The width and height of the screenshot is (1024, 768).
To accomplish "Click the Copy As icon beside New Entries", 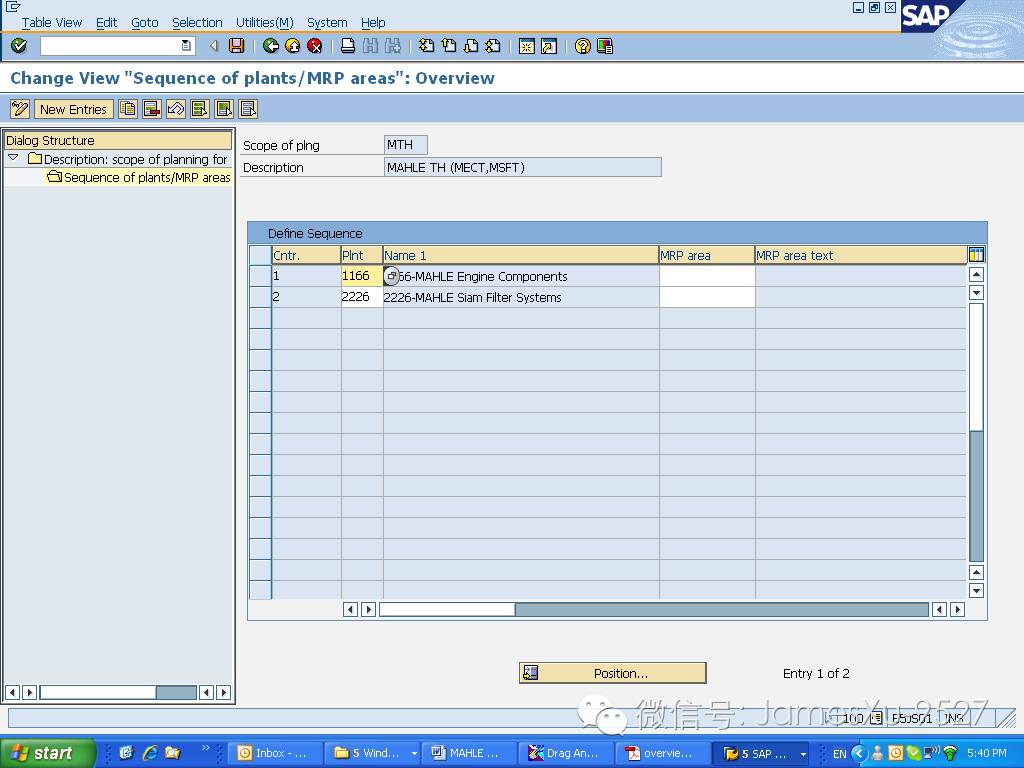I will 127,108.
